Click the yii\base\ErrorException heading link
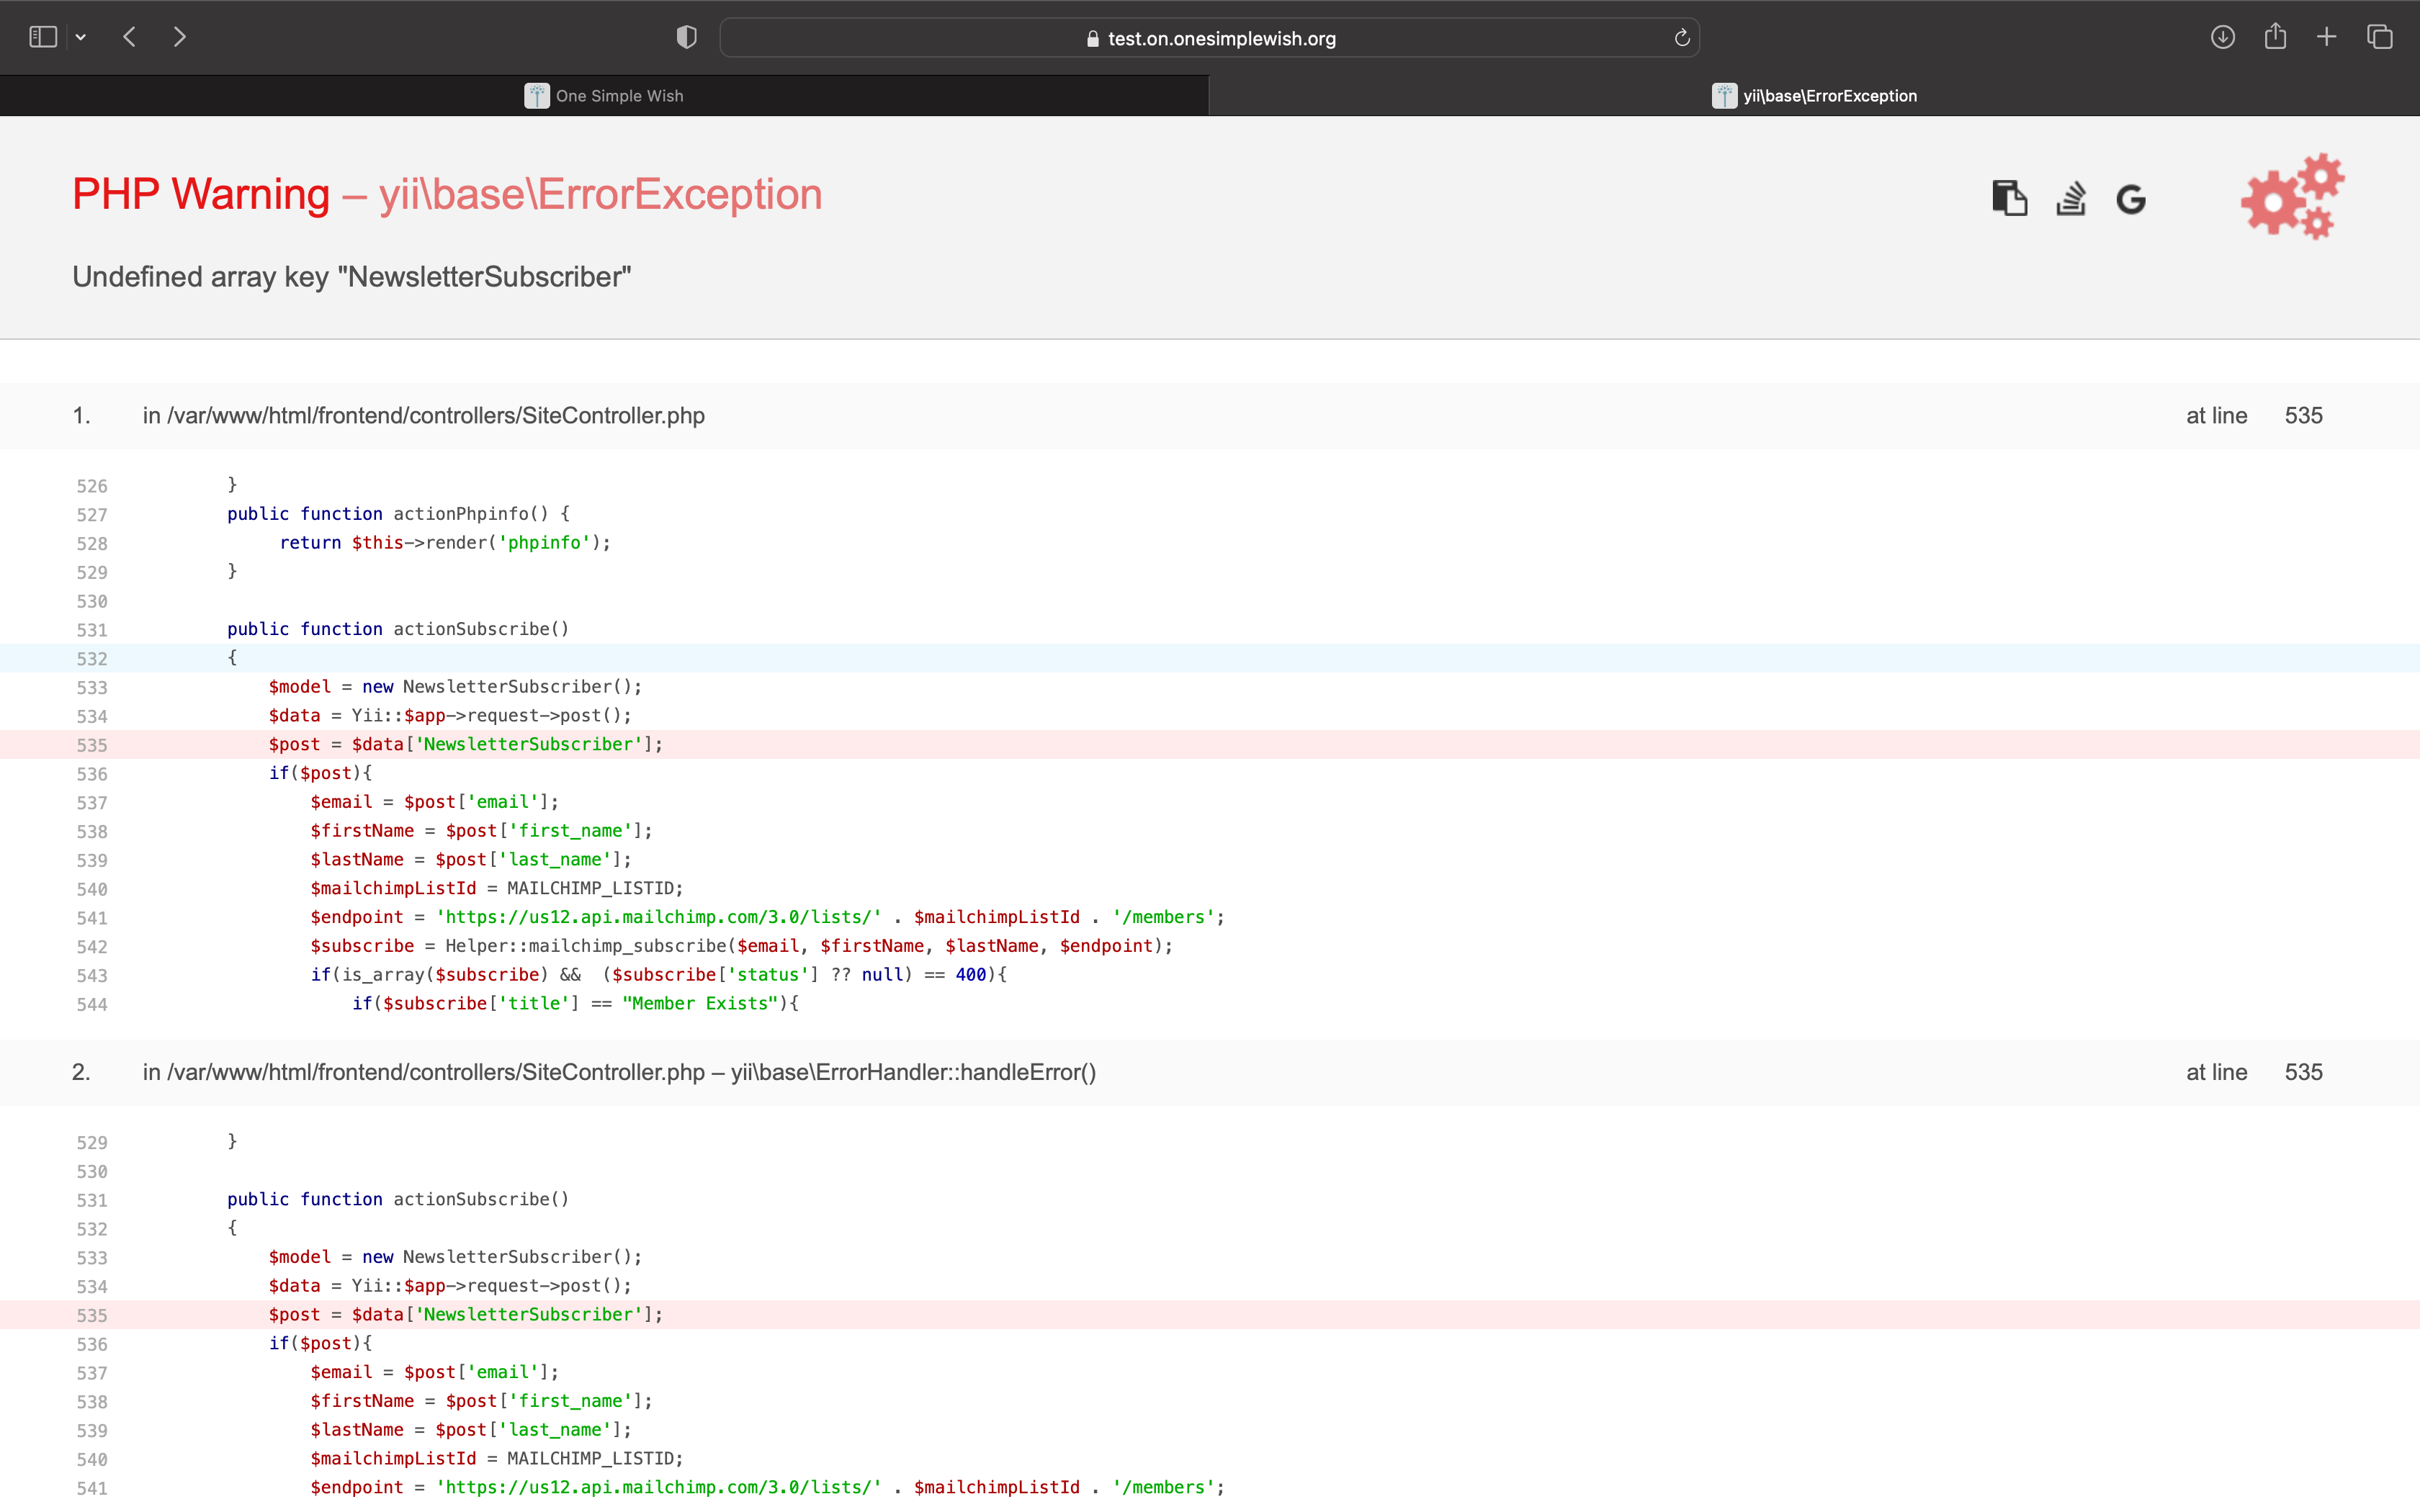Image resolution: width=2420 pixels, height=1512 pixels. pyautogui.click(x=600, y=194)
